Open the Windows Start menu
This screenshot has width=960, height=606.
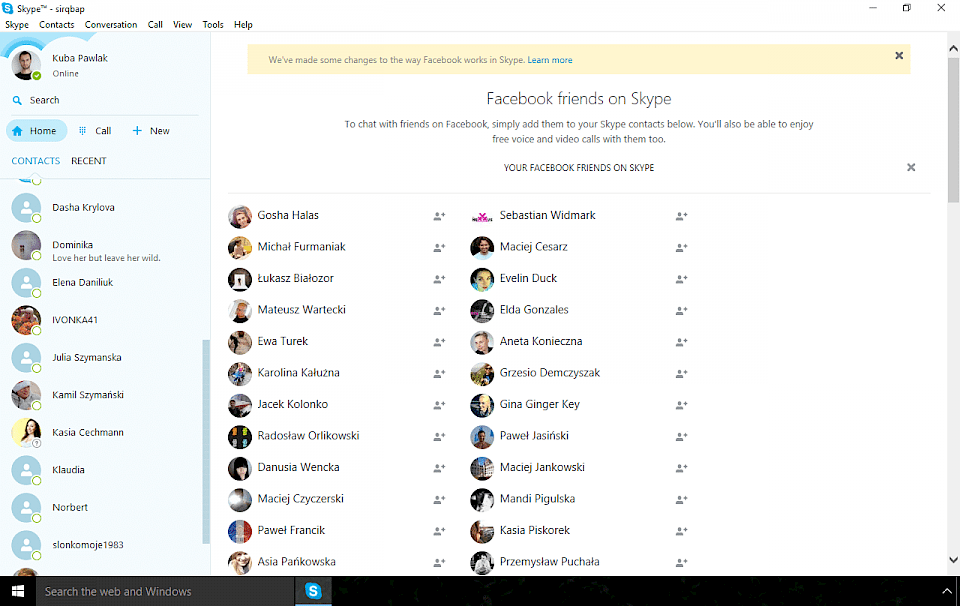click(x=18, y=591)
